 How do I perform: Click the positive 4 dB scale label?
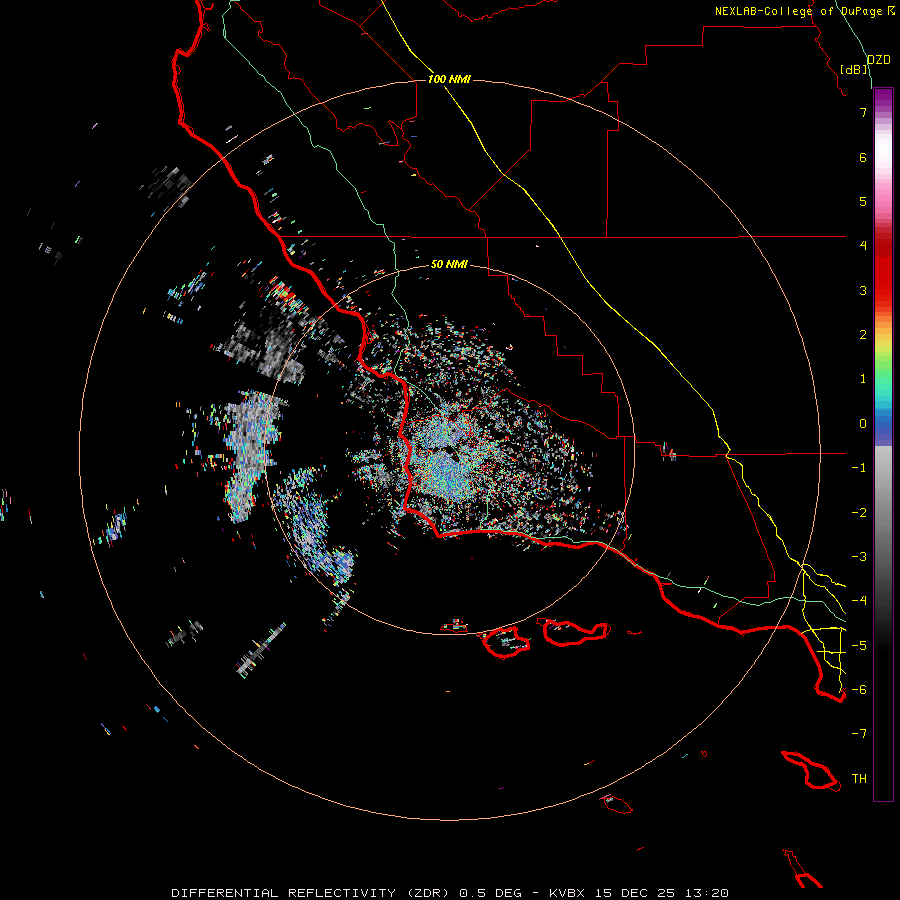tap(863, 246)
